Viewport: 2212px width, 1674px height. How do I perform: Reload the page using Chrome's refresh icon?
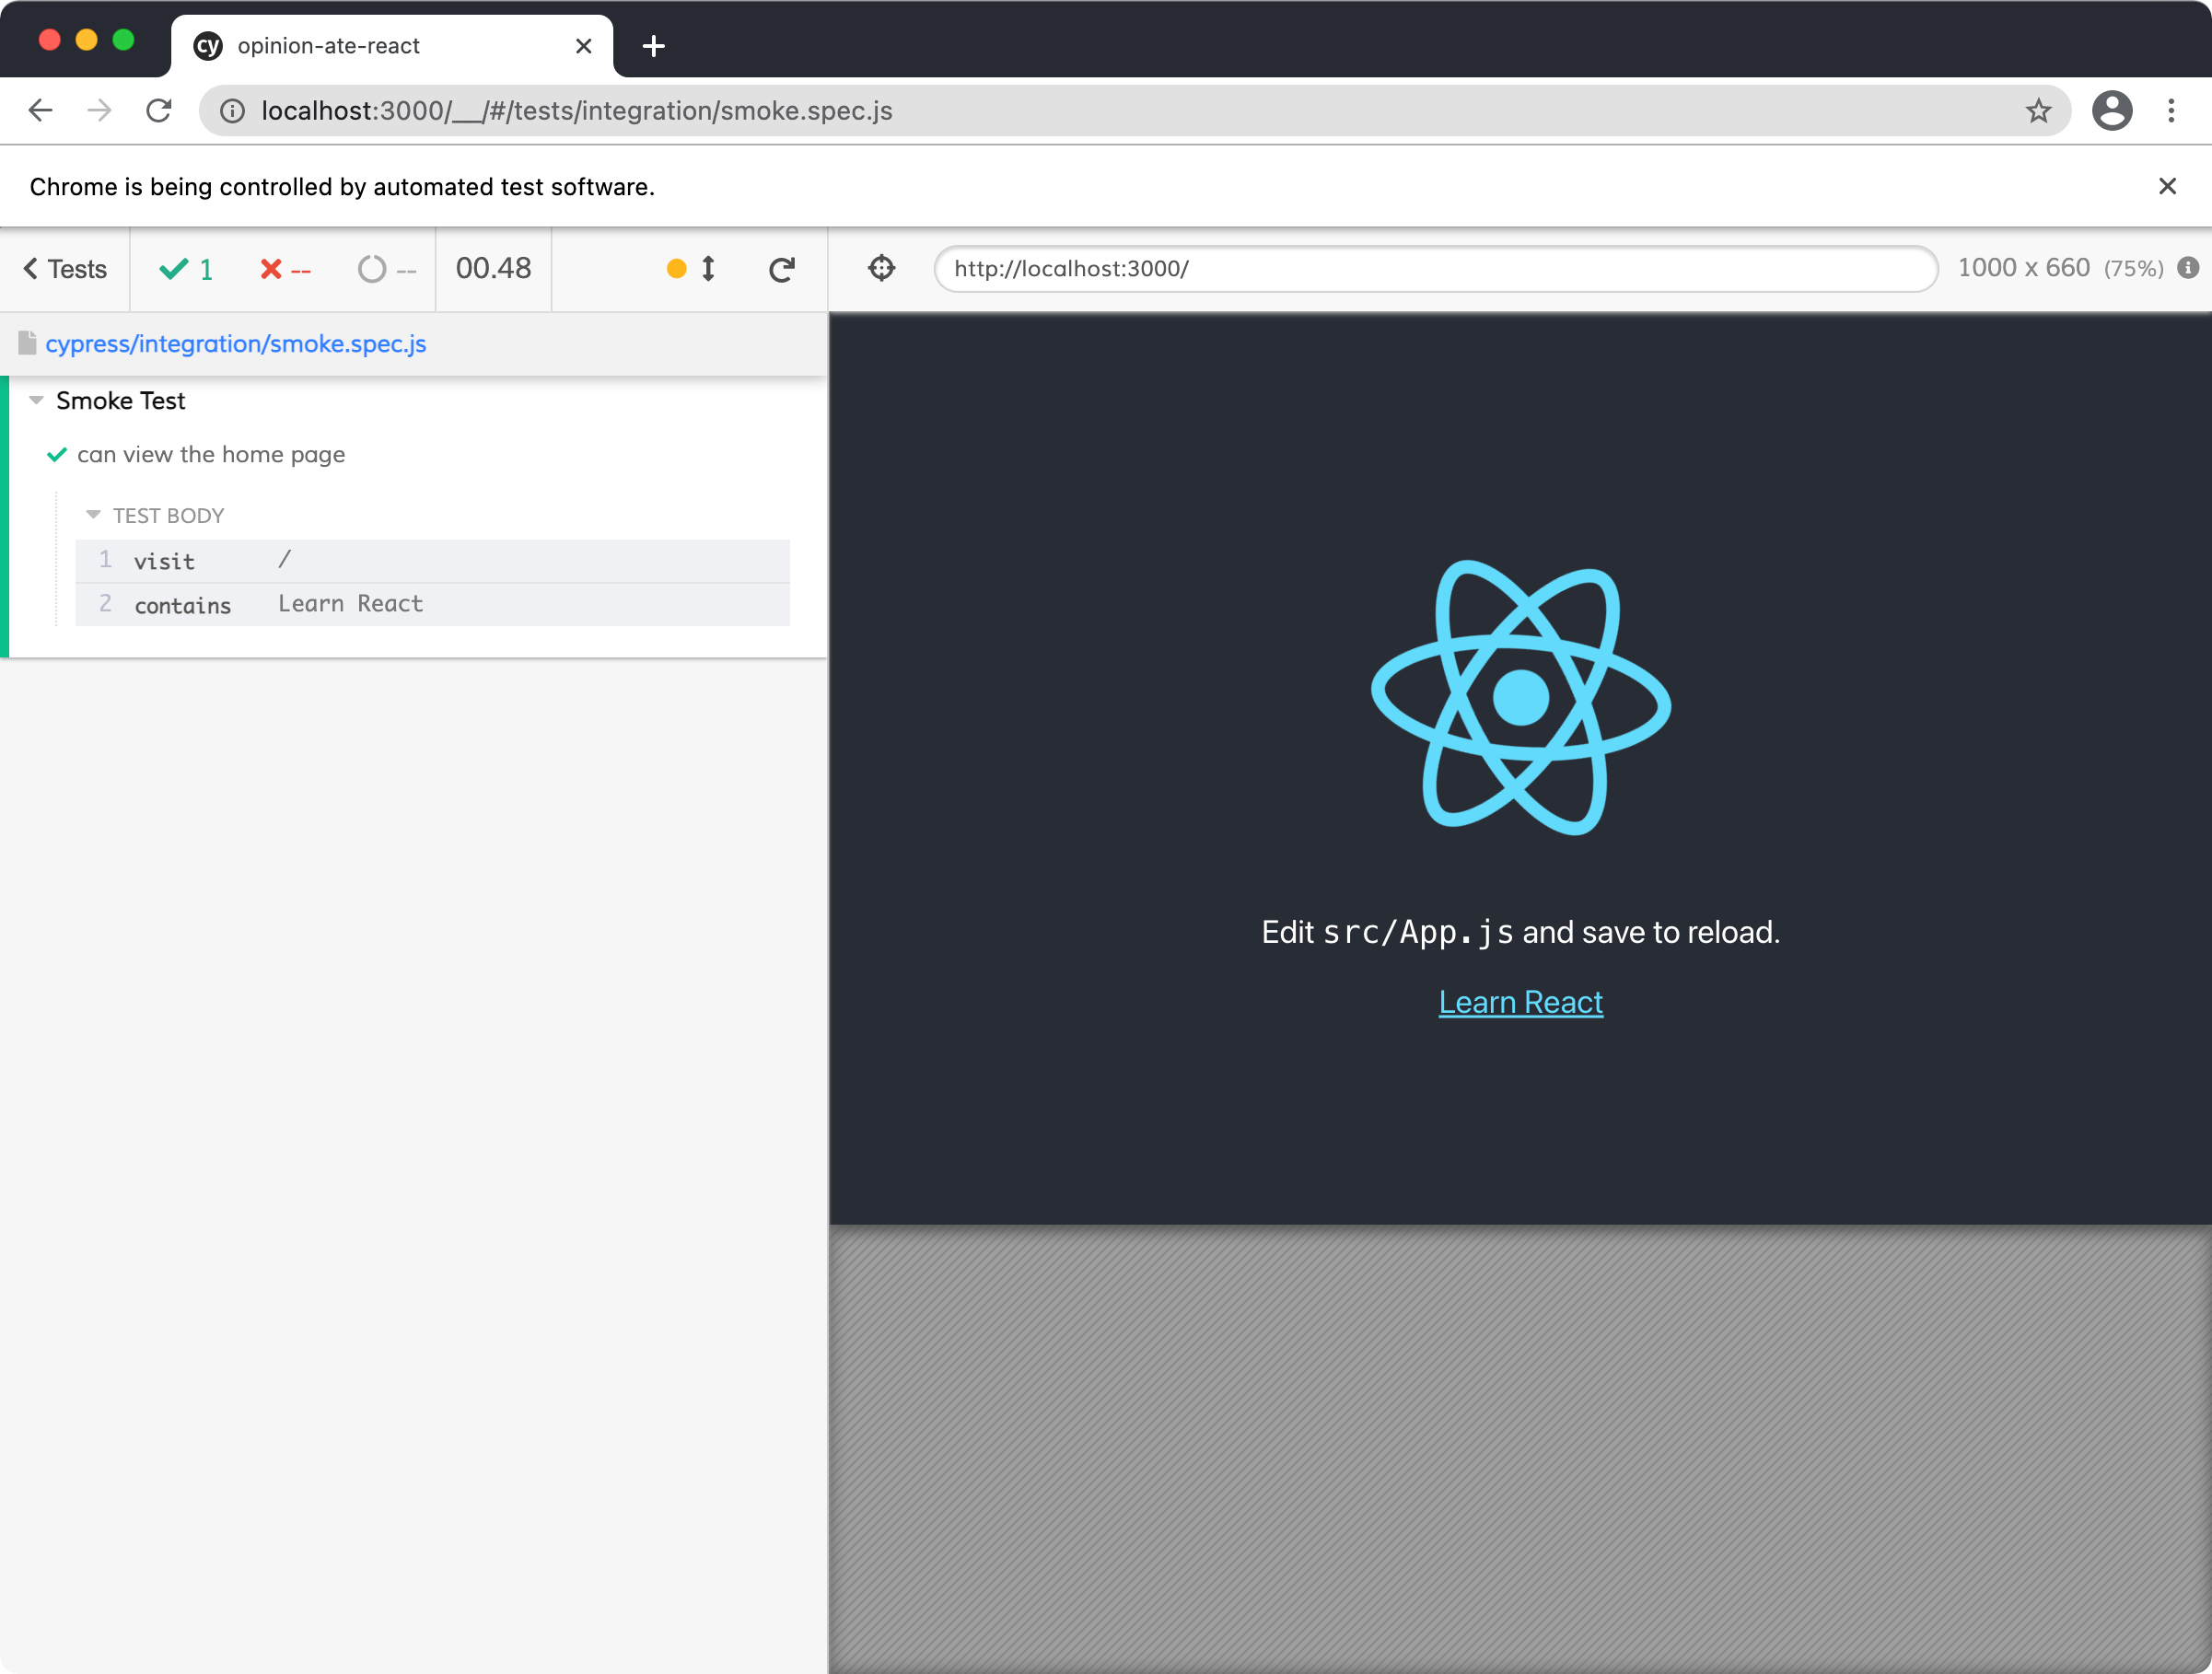pos(159,111)
